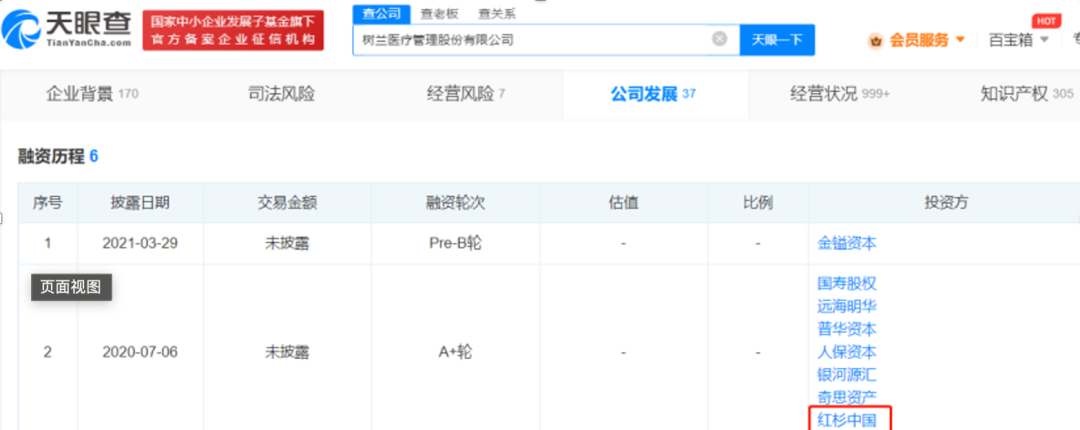Click the 披露日期 column header
This screenshot has width=1080, height=430.
(x=140, y=203)
